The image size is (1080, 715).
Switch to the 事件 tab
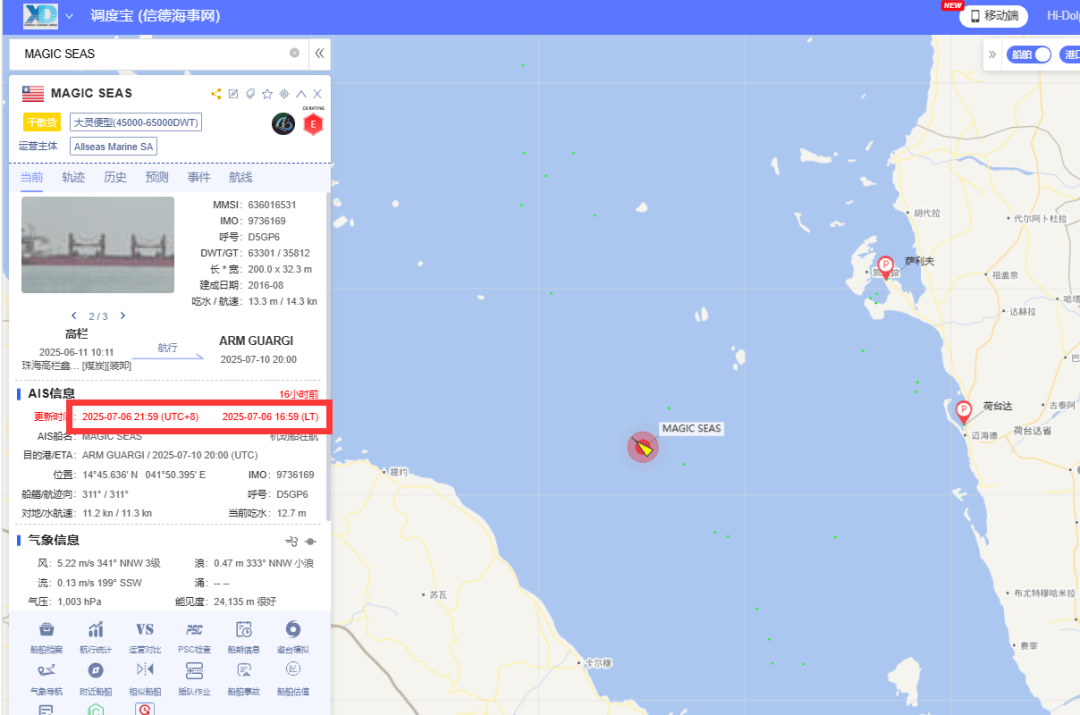pos(199,178)
